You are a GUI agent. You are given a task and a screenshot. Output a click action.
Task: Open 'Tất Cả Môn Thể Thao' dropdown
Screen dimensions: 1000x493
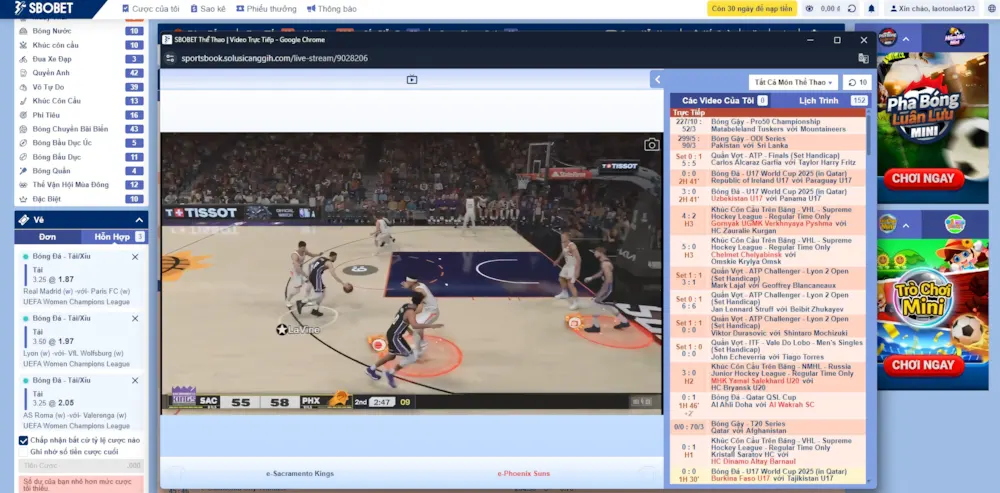[x=793, y=82]
